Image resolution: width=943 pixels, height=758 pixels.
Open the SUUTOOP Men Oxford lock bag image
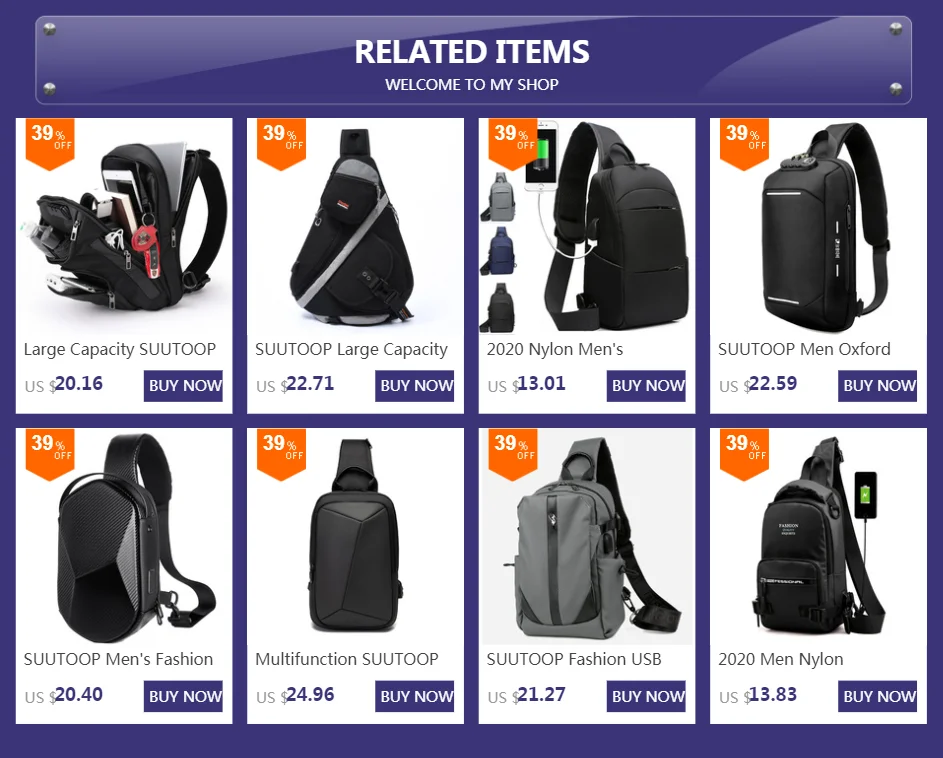pyautogui.click(x=819, y=226)
